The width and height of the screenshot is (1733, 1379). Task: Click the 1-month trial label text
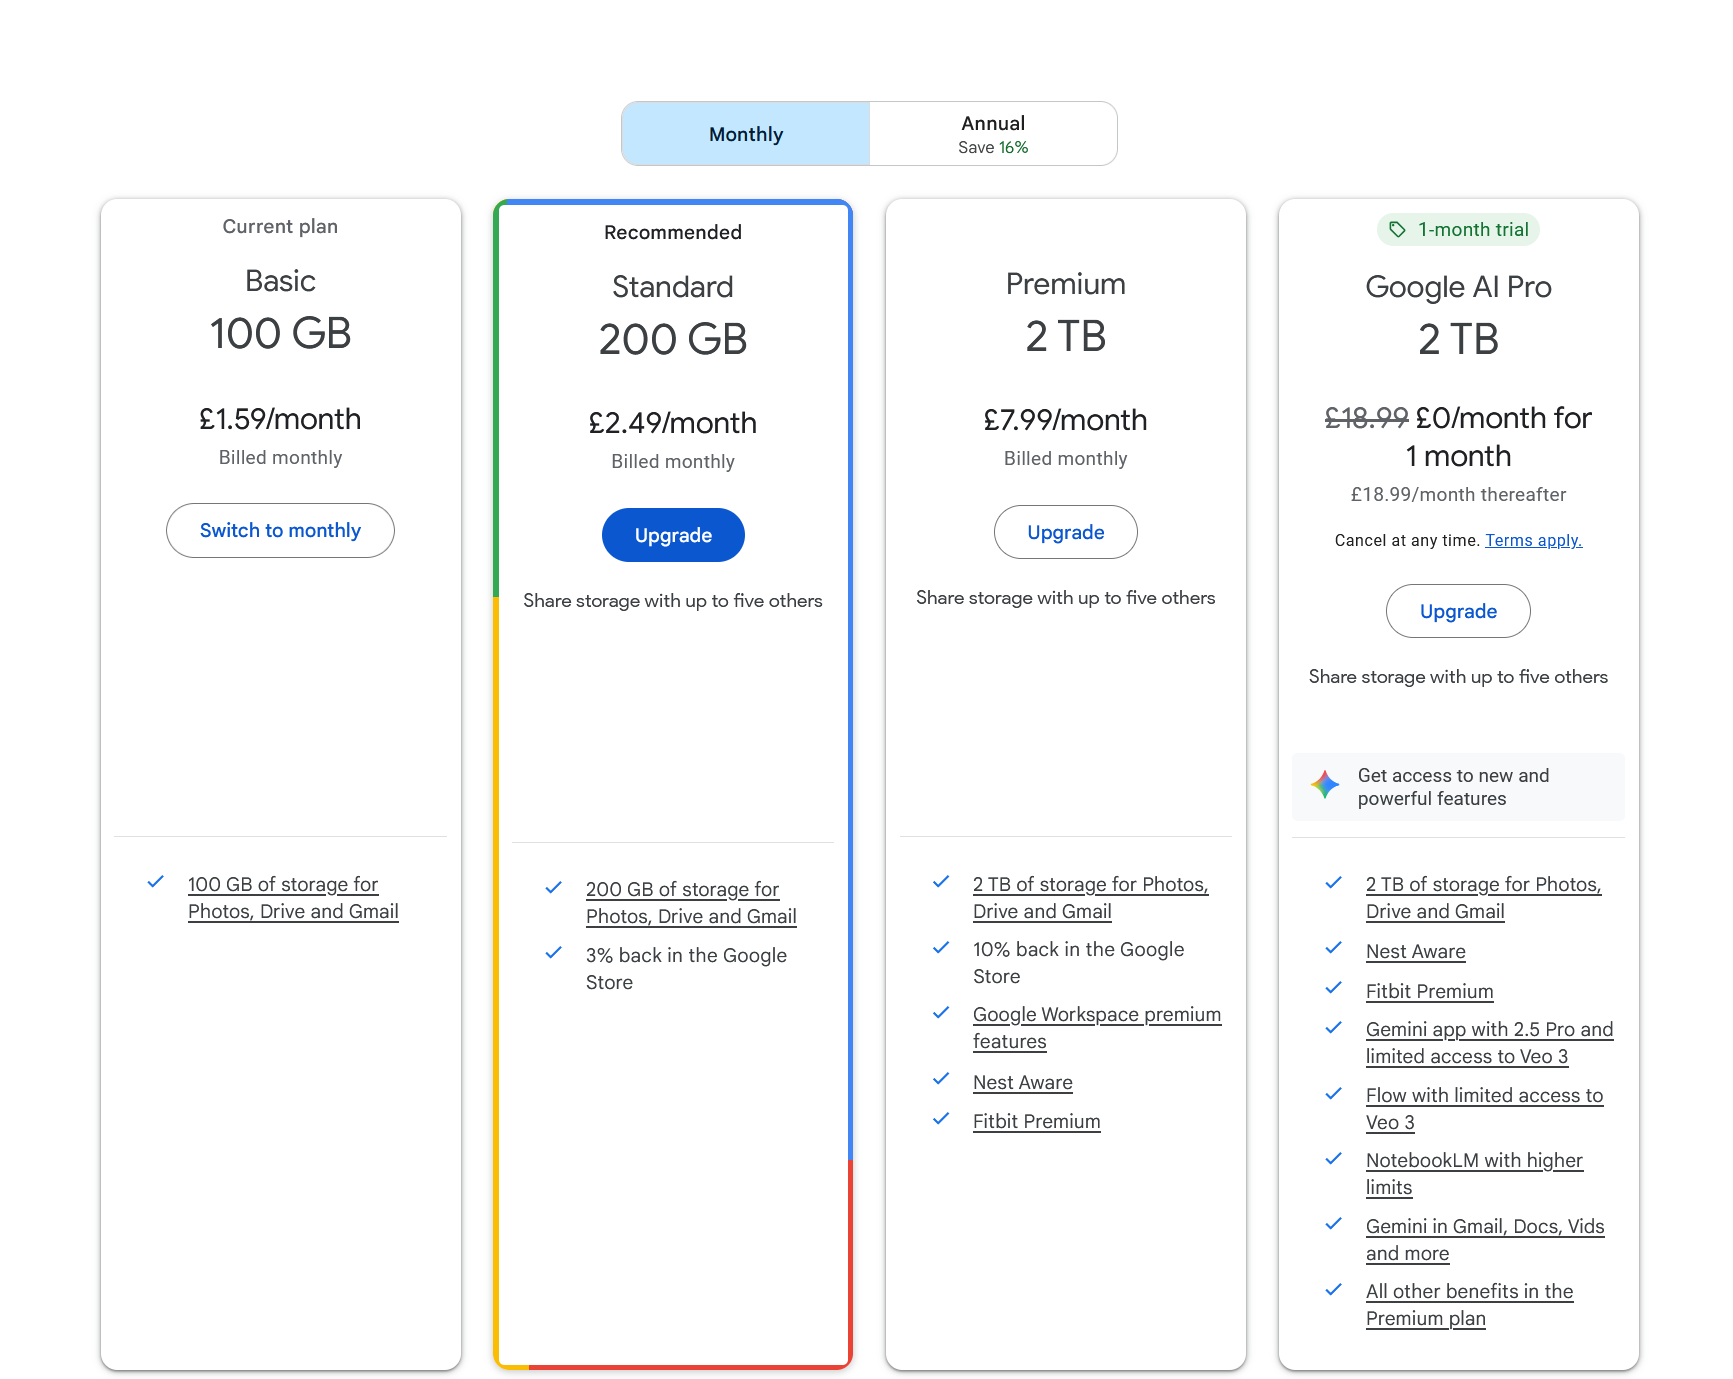[1473, 230]
